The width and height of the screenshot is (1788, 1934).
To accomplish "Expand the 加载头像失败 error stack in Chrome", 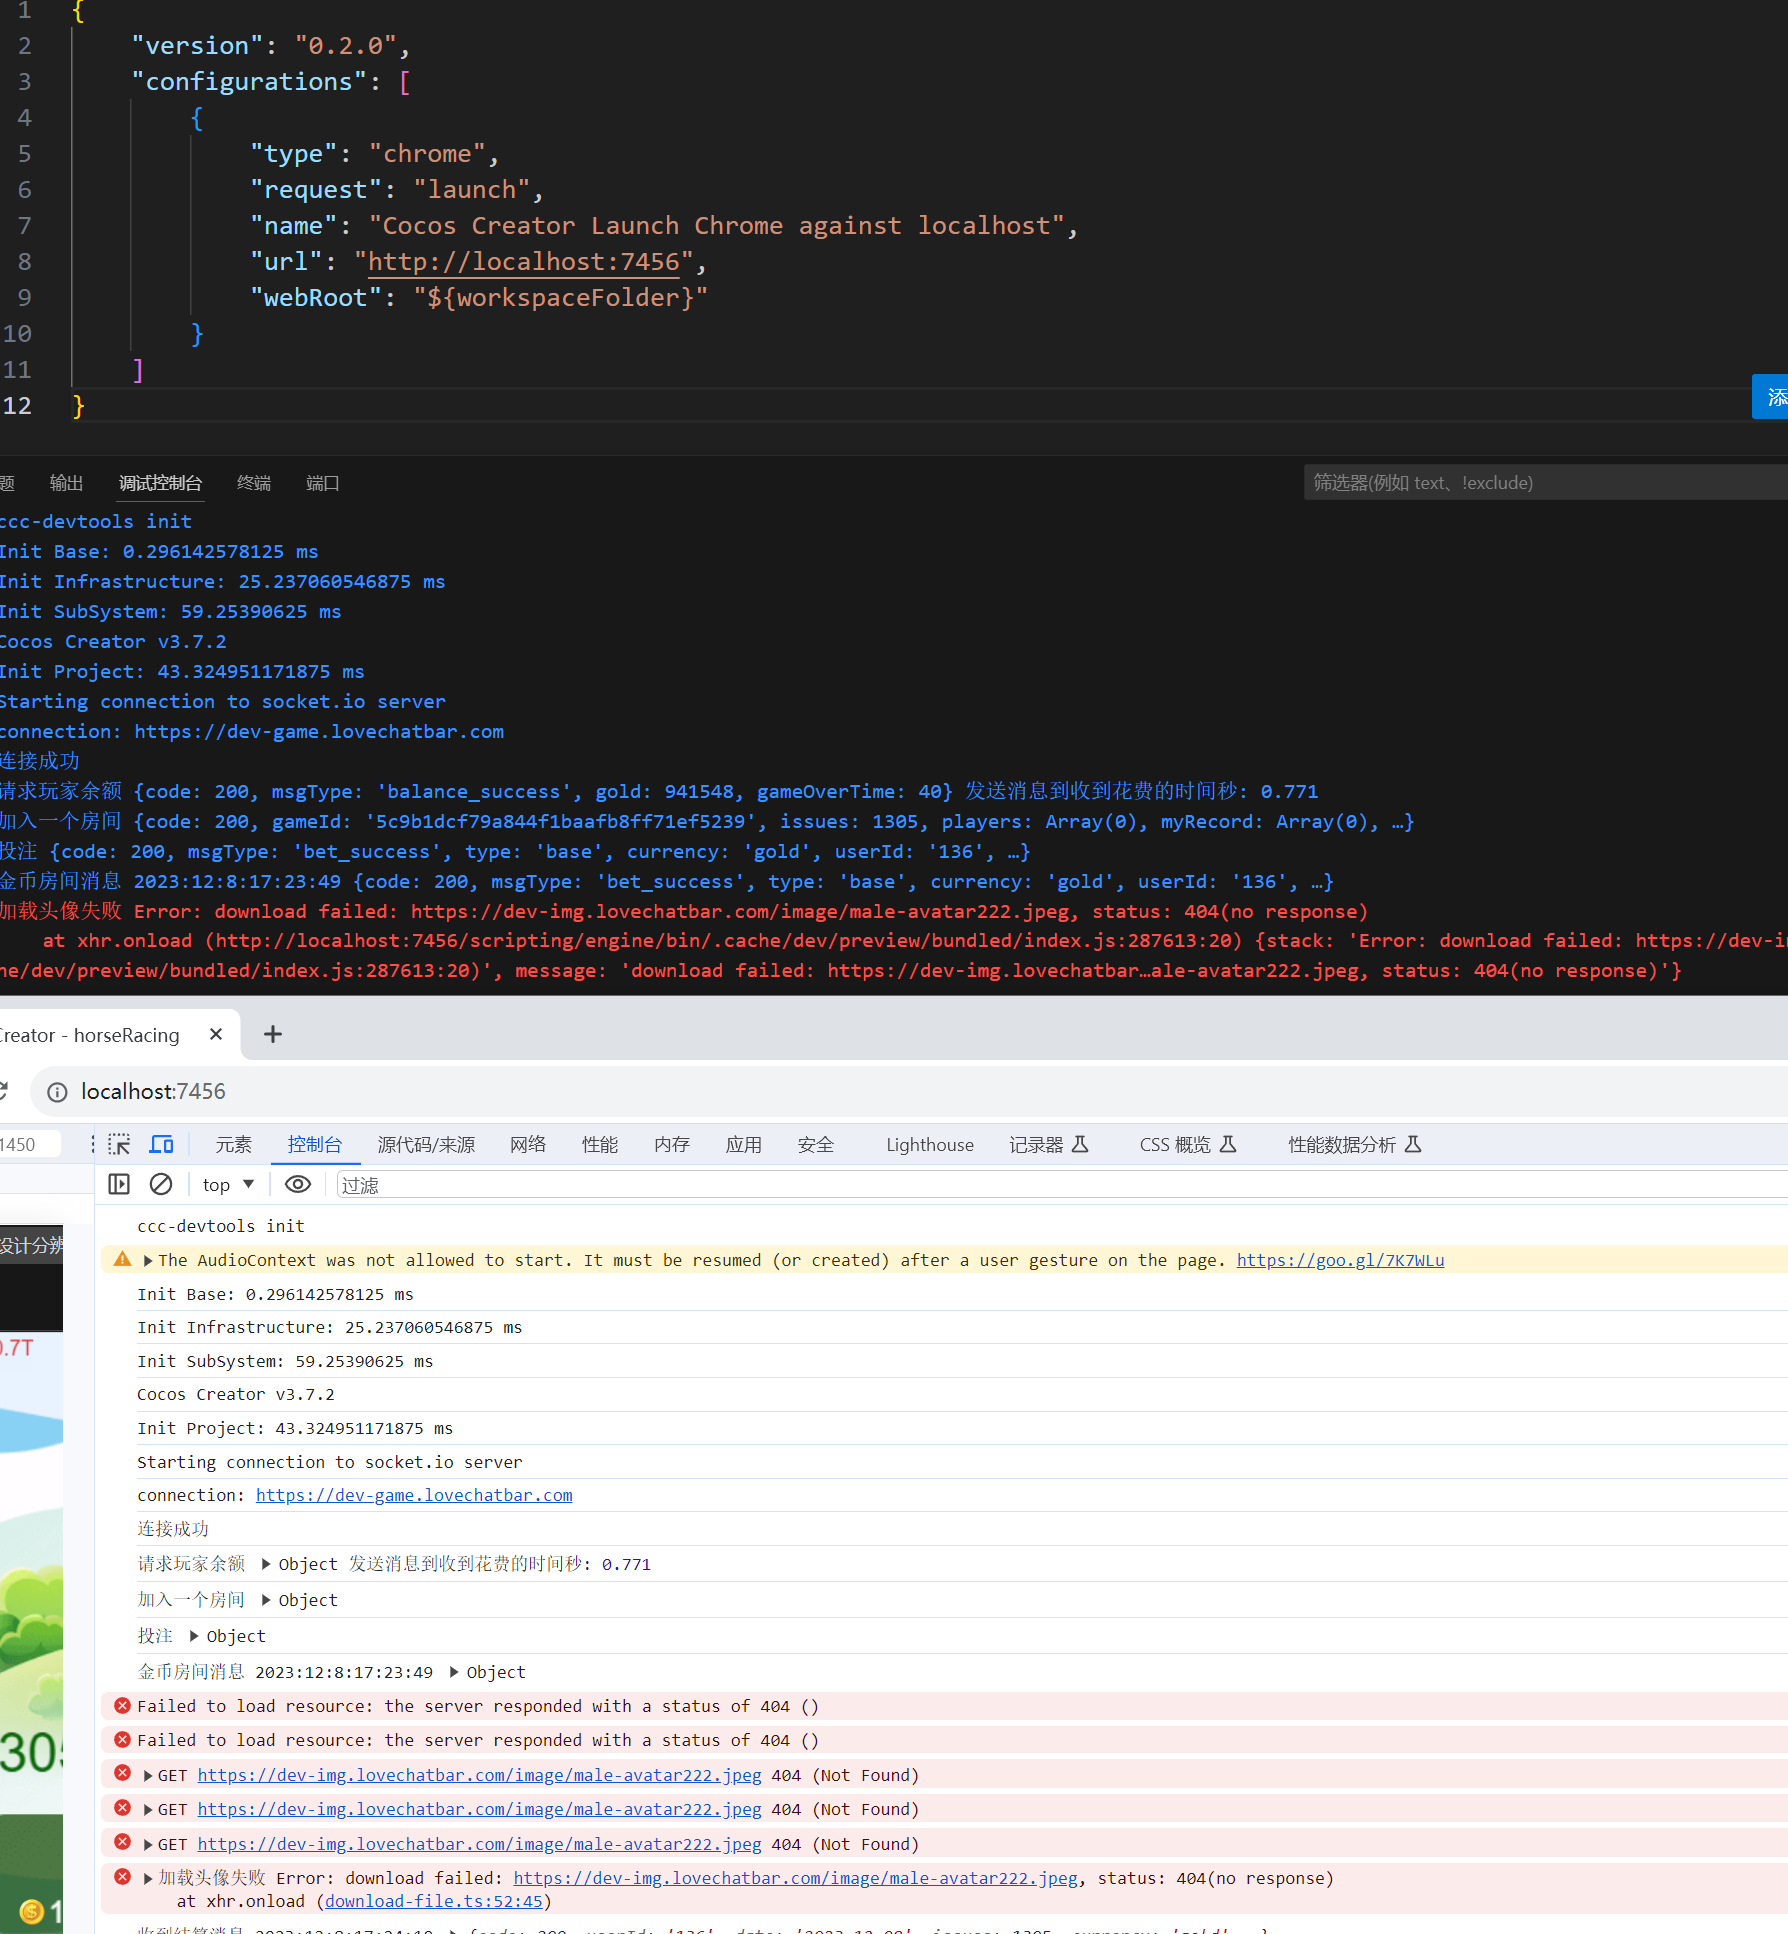I will [x=148, y=1878].
